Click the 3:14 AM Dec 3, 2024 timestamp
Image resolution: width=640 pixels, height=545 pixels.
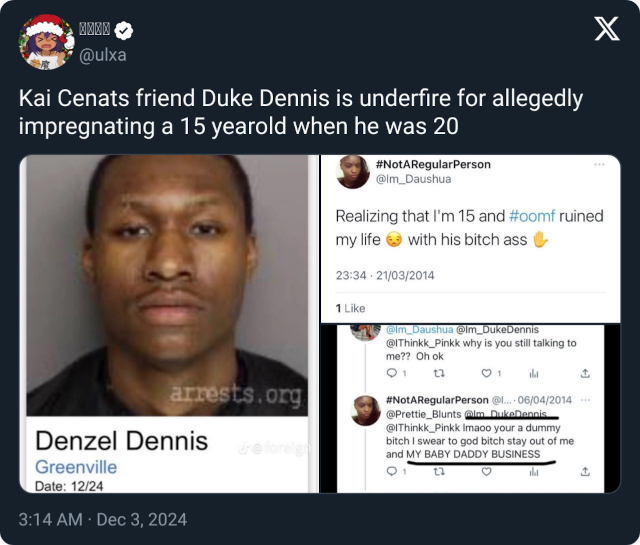[103, 519]
